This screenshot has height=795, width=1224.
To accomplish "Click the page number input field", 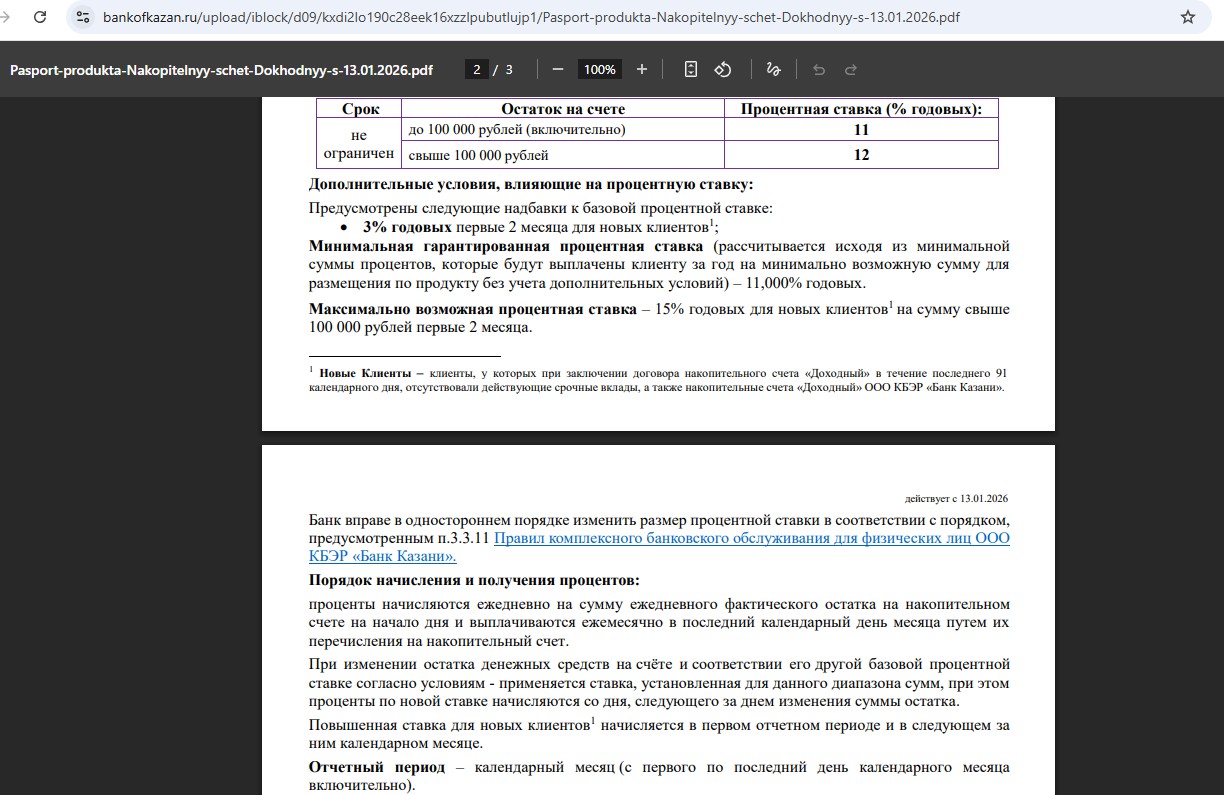I will tap(477, 69).
